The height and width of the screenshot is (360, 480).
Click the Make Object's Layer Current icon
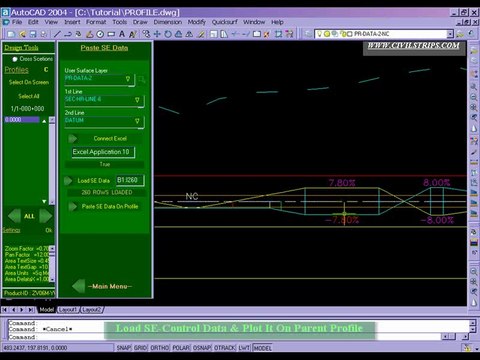460,34
